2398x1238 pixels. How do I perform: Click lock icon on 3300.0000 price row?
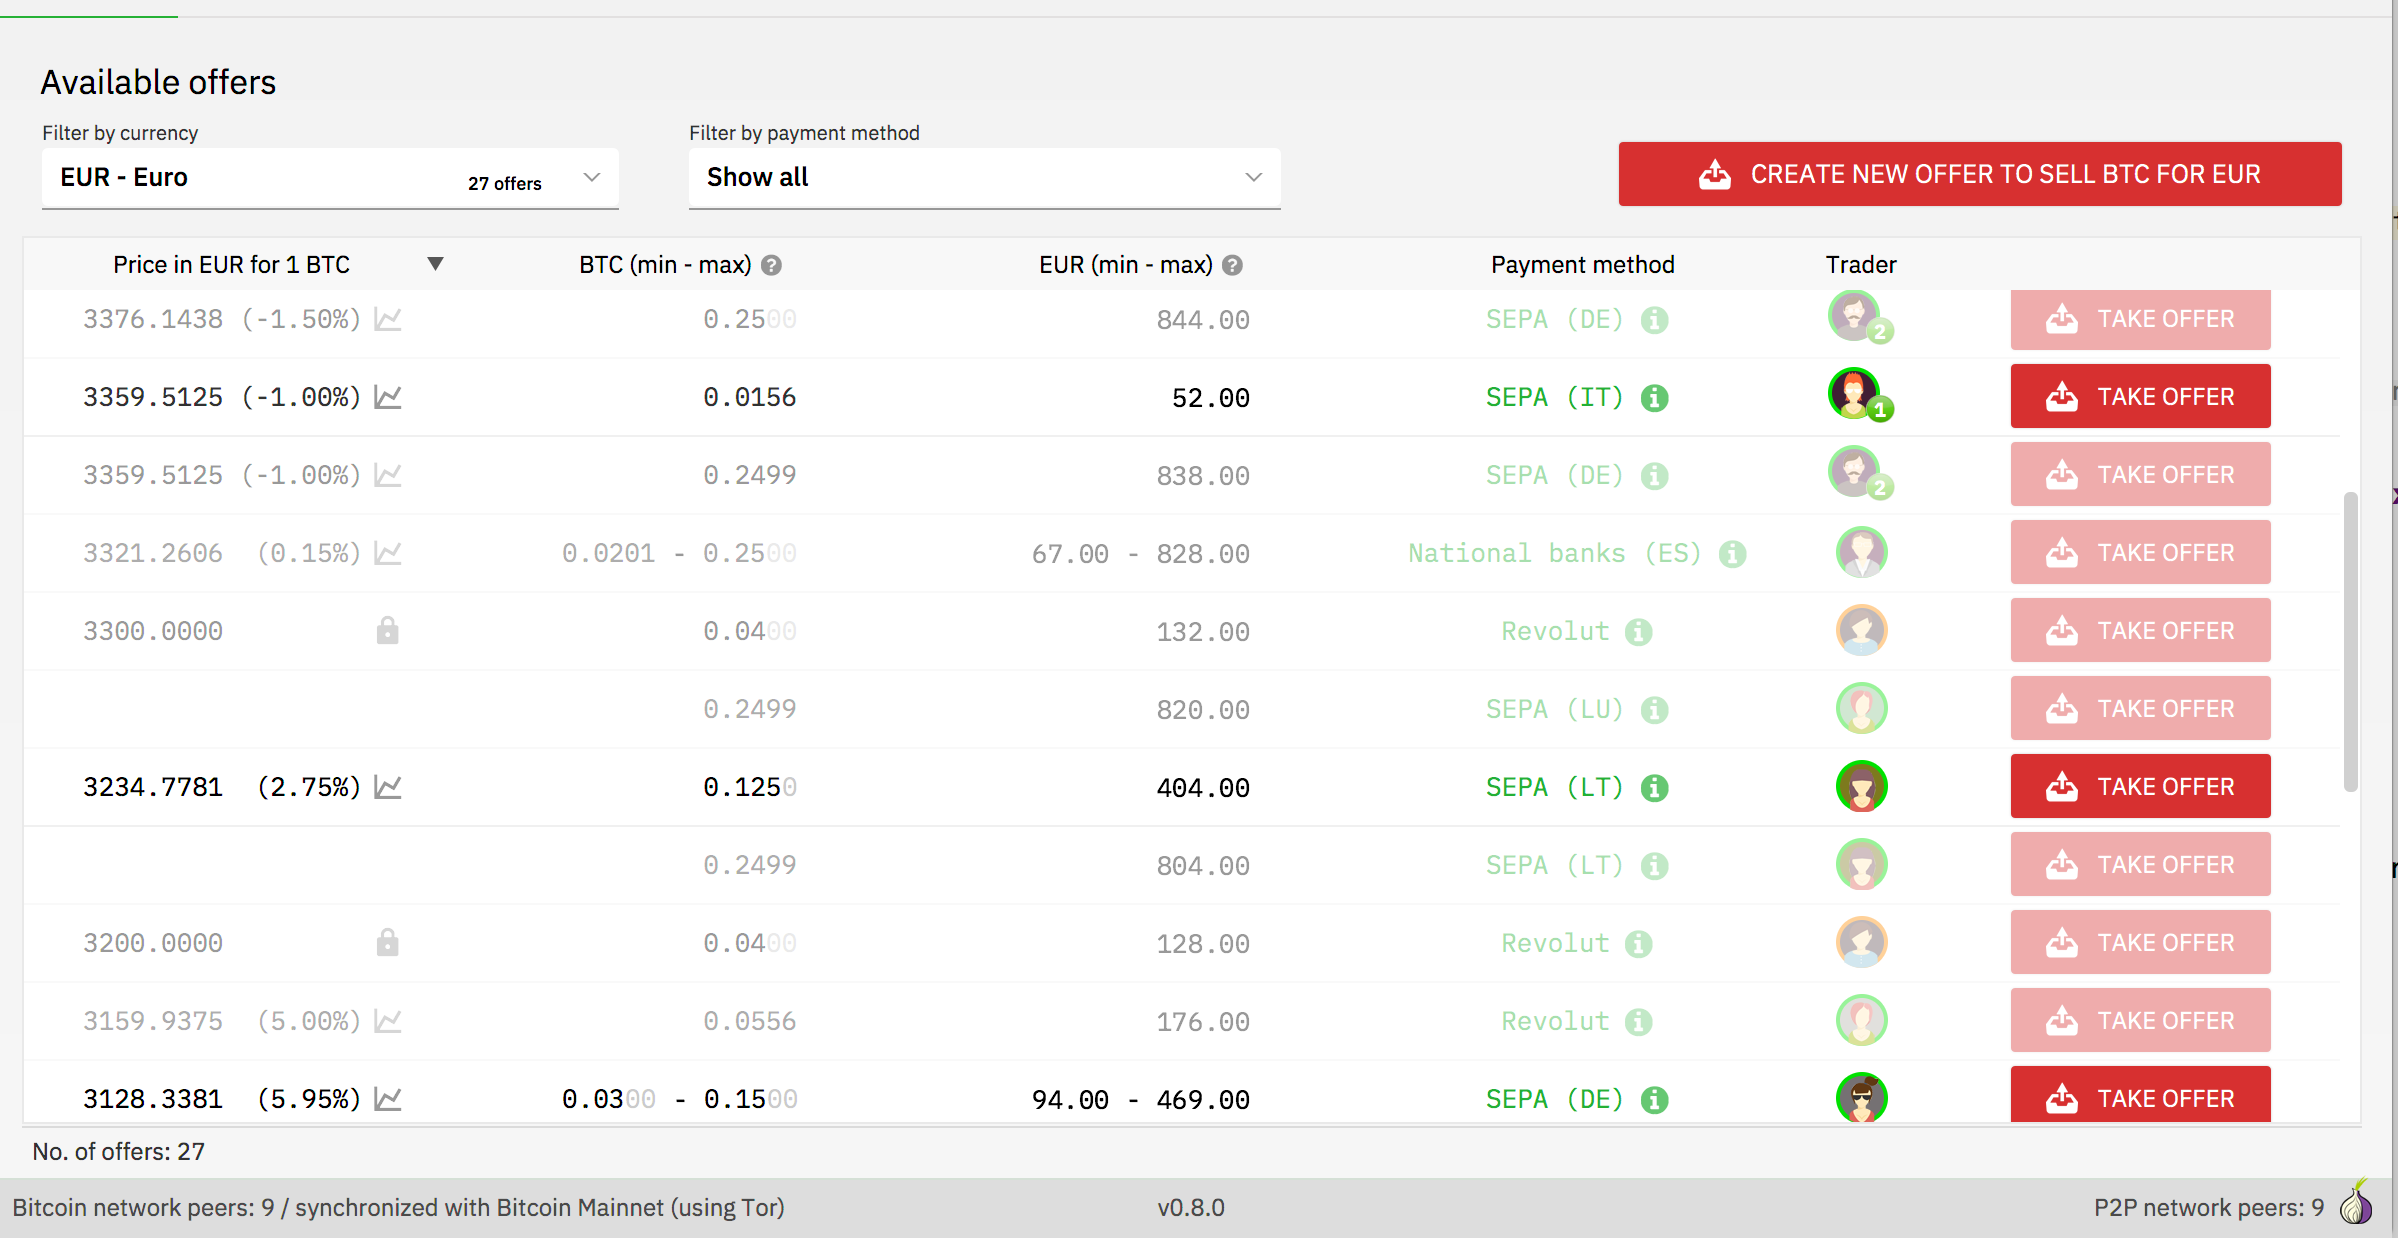pyautogui.click(x=388, y=631)
